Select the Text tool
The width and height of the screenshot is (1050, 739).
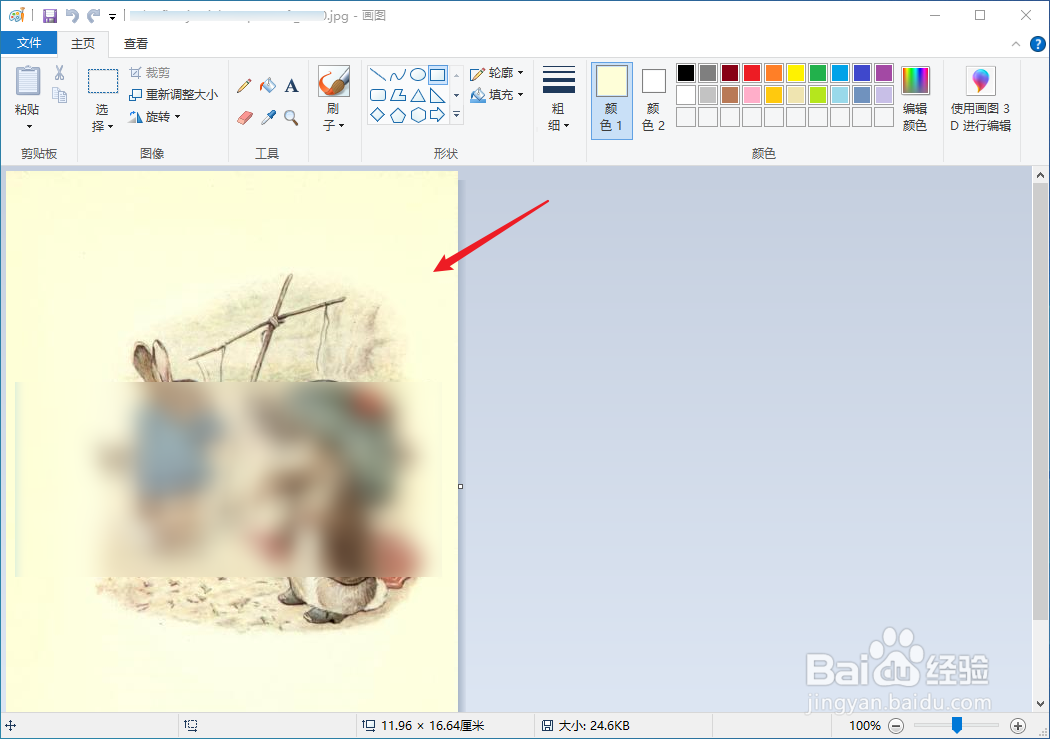point(291,86)
